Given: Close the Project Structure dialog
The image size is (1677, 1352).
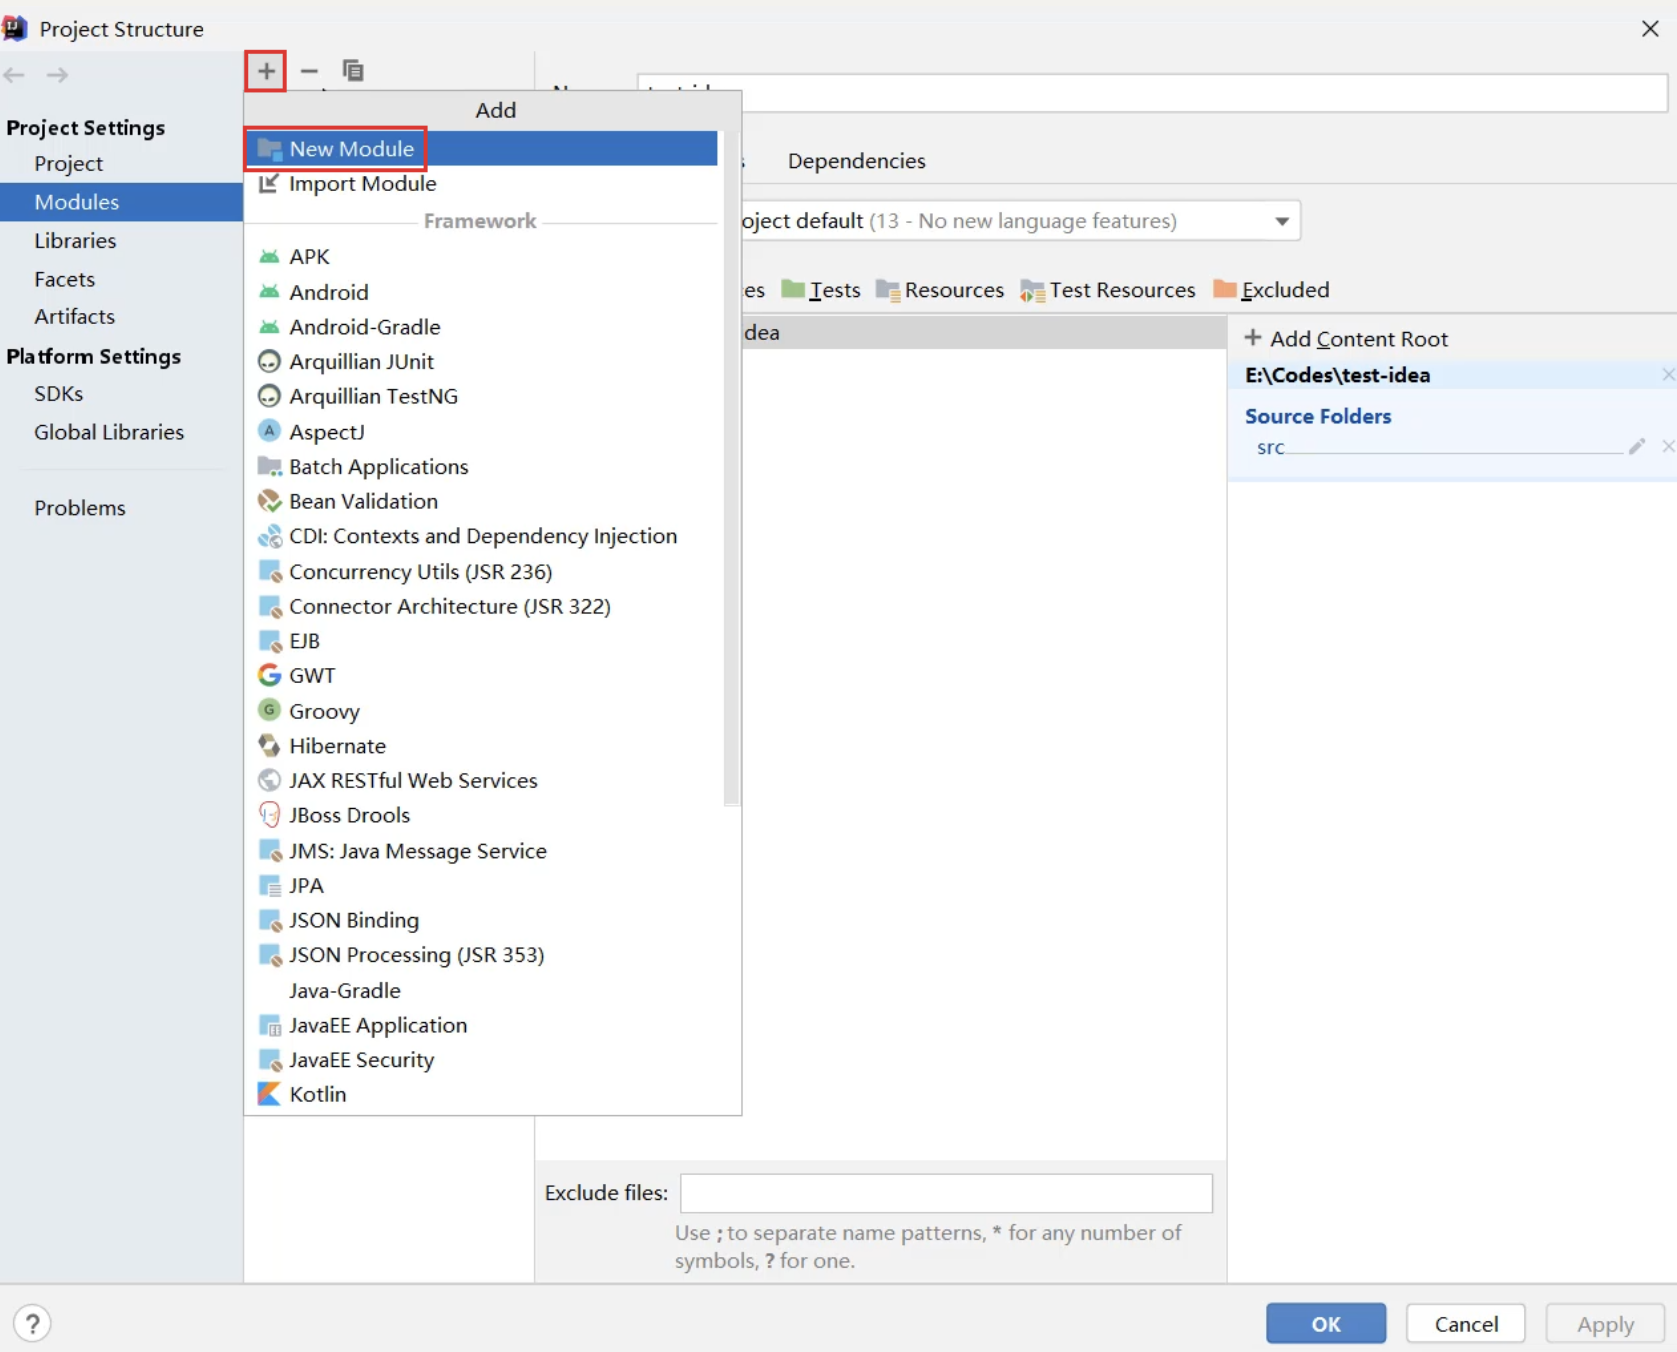Looking at the screenshot, I should [x=1650, y=29].
